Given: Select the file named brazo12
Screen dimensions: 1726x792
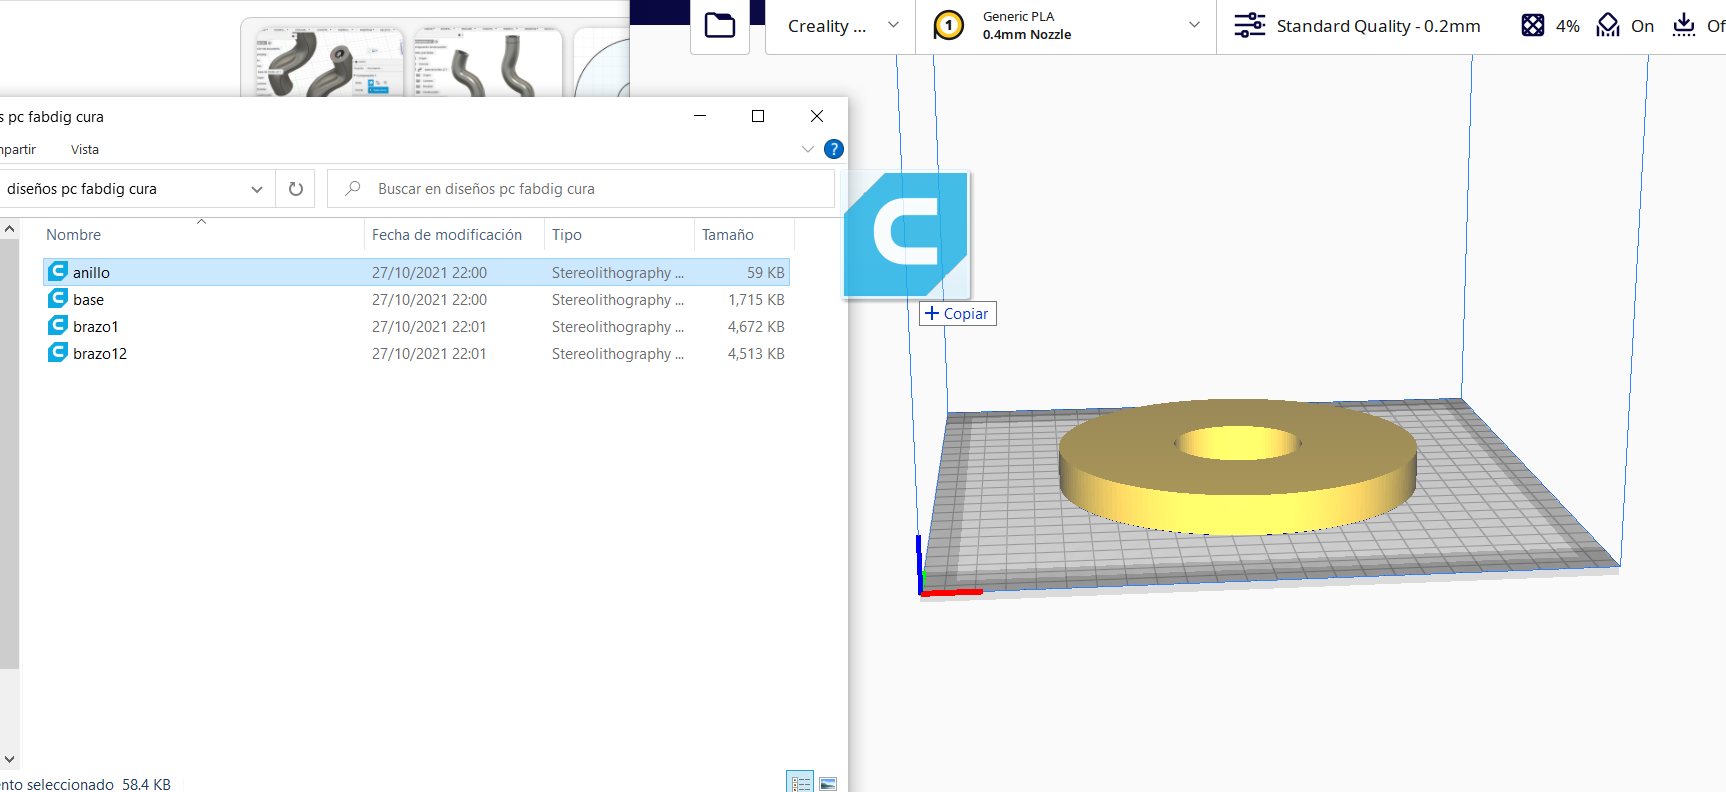Looking at the screenshot, I should tap(100, 353).
